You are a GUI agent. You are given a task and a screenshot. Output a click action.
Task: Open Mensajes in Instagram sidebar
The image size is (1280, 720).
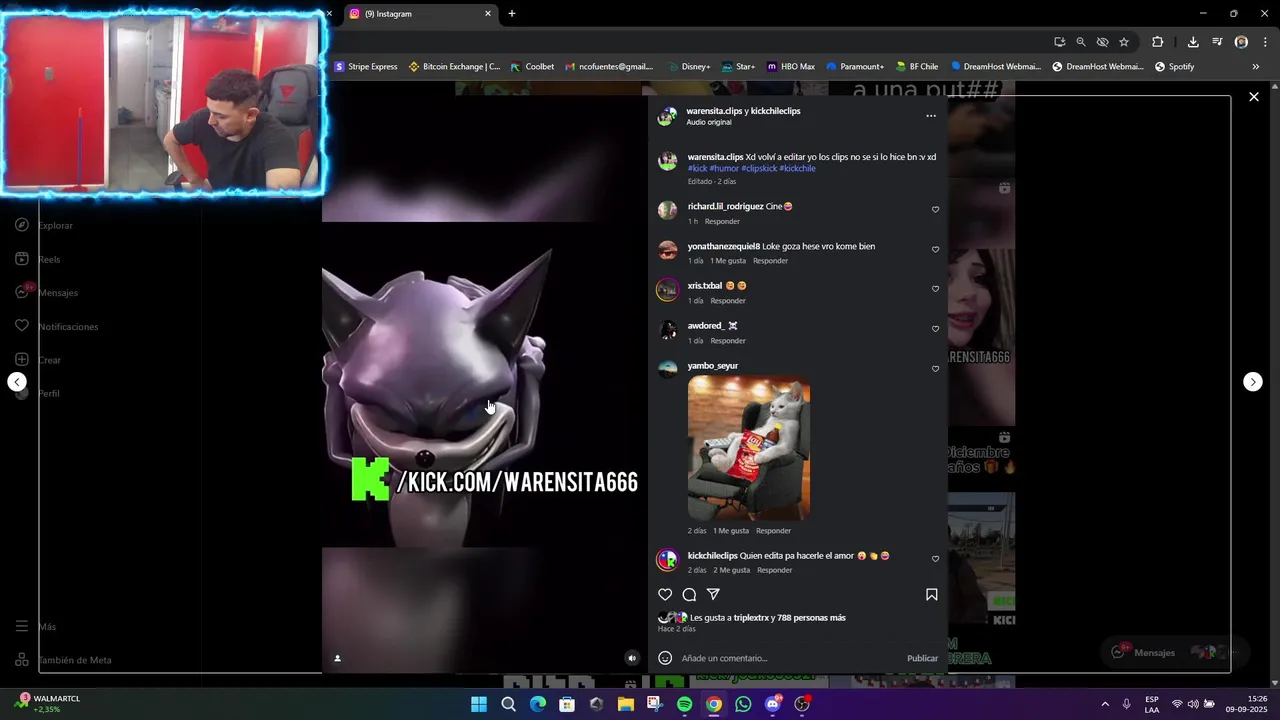click(x=46, y=293)
